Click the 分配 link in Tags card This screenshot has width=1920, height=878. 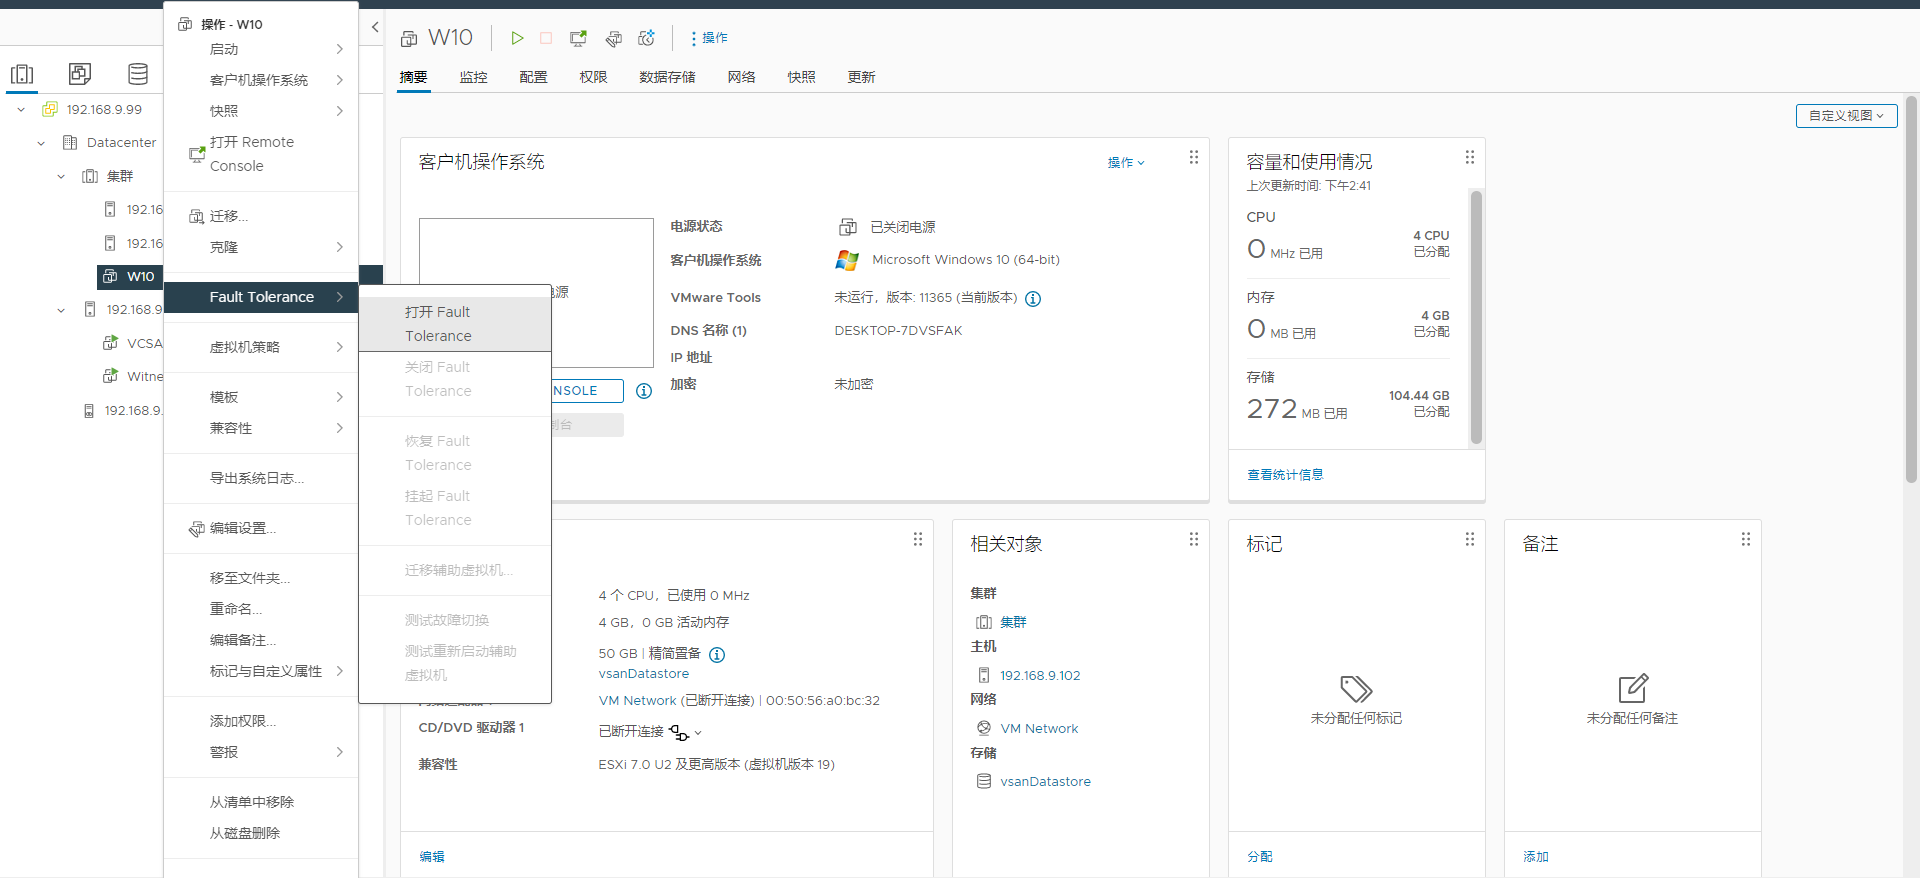(x=1260, y=857)
